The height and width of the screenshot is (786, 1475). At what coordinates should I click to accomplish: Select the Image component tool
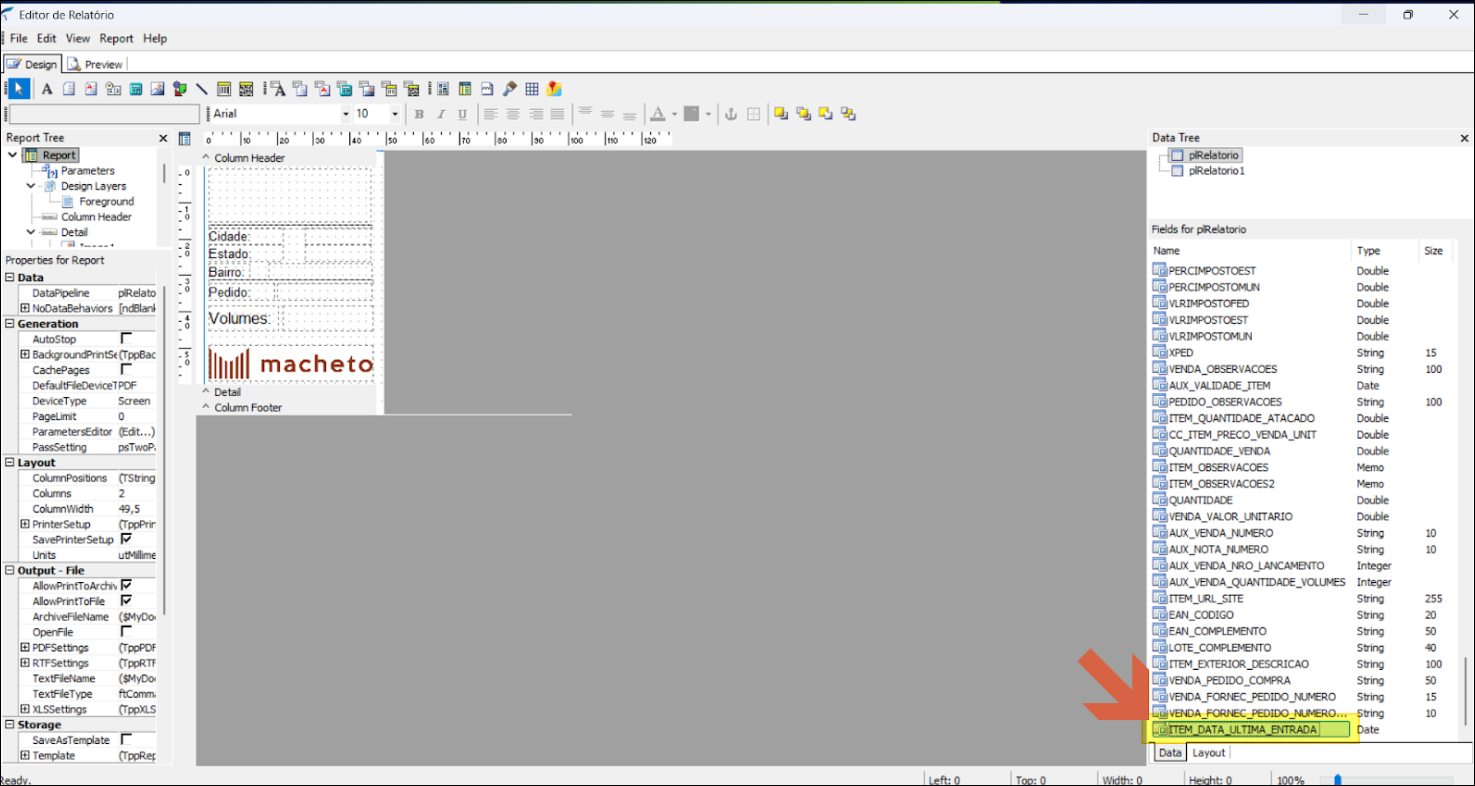[157, 89]
